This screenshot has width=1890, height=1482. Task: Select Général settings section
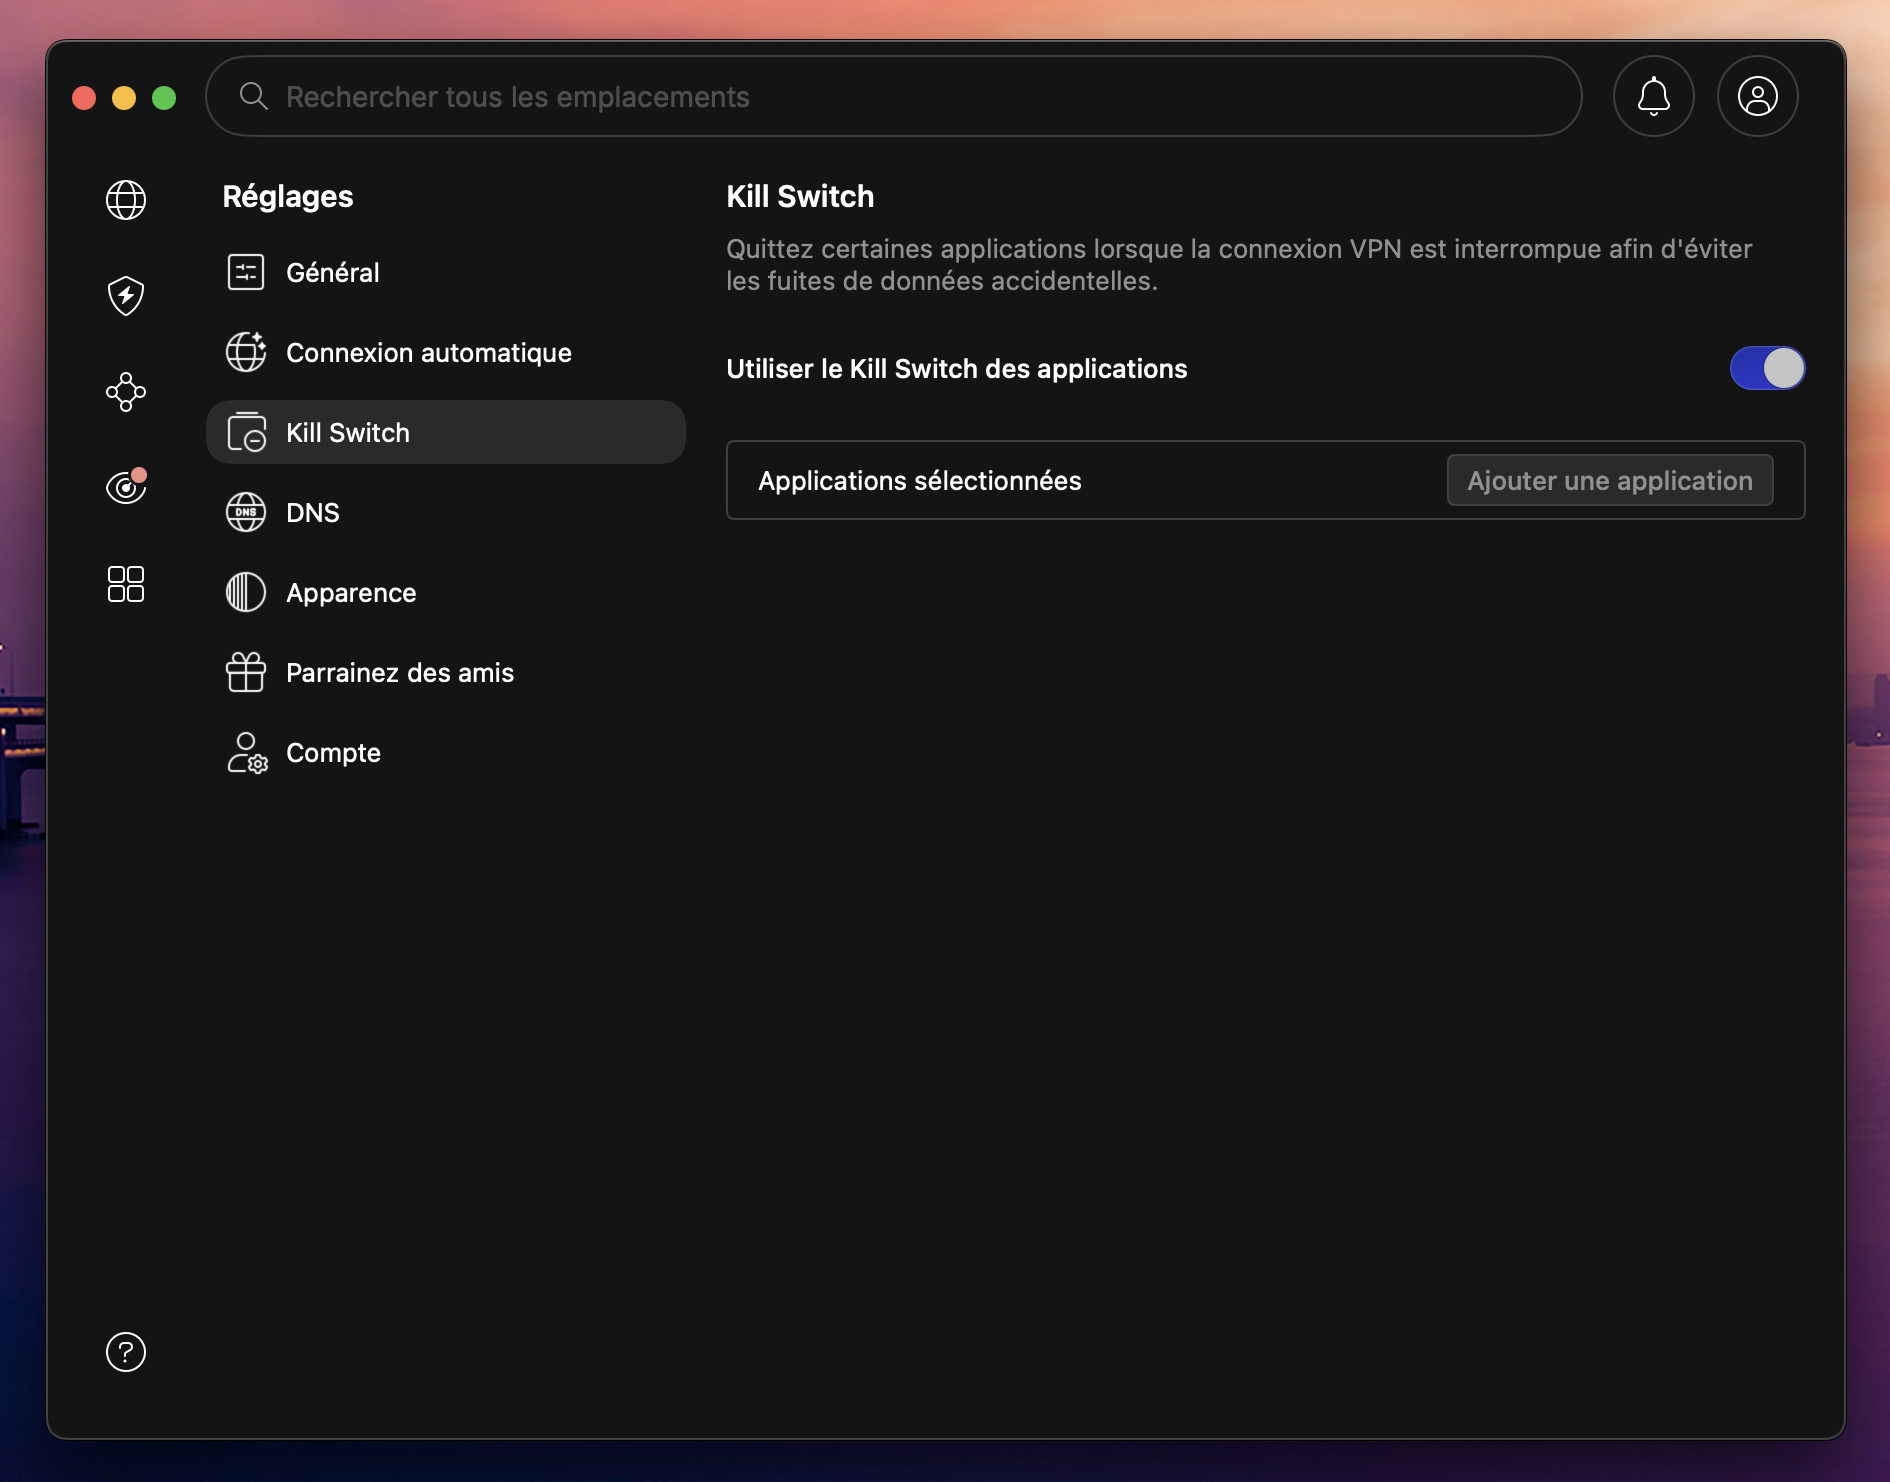click(x=332, y=273)
